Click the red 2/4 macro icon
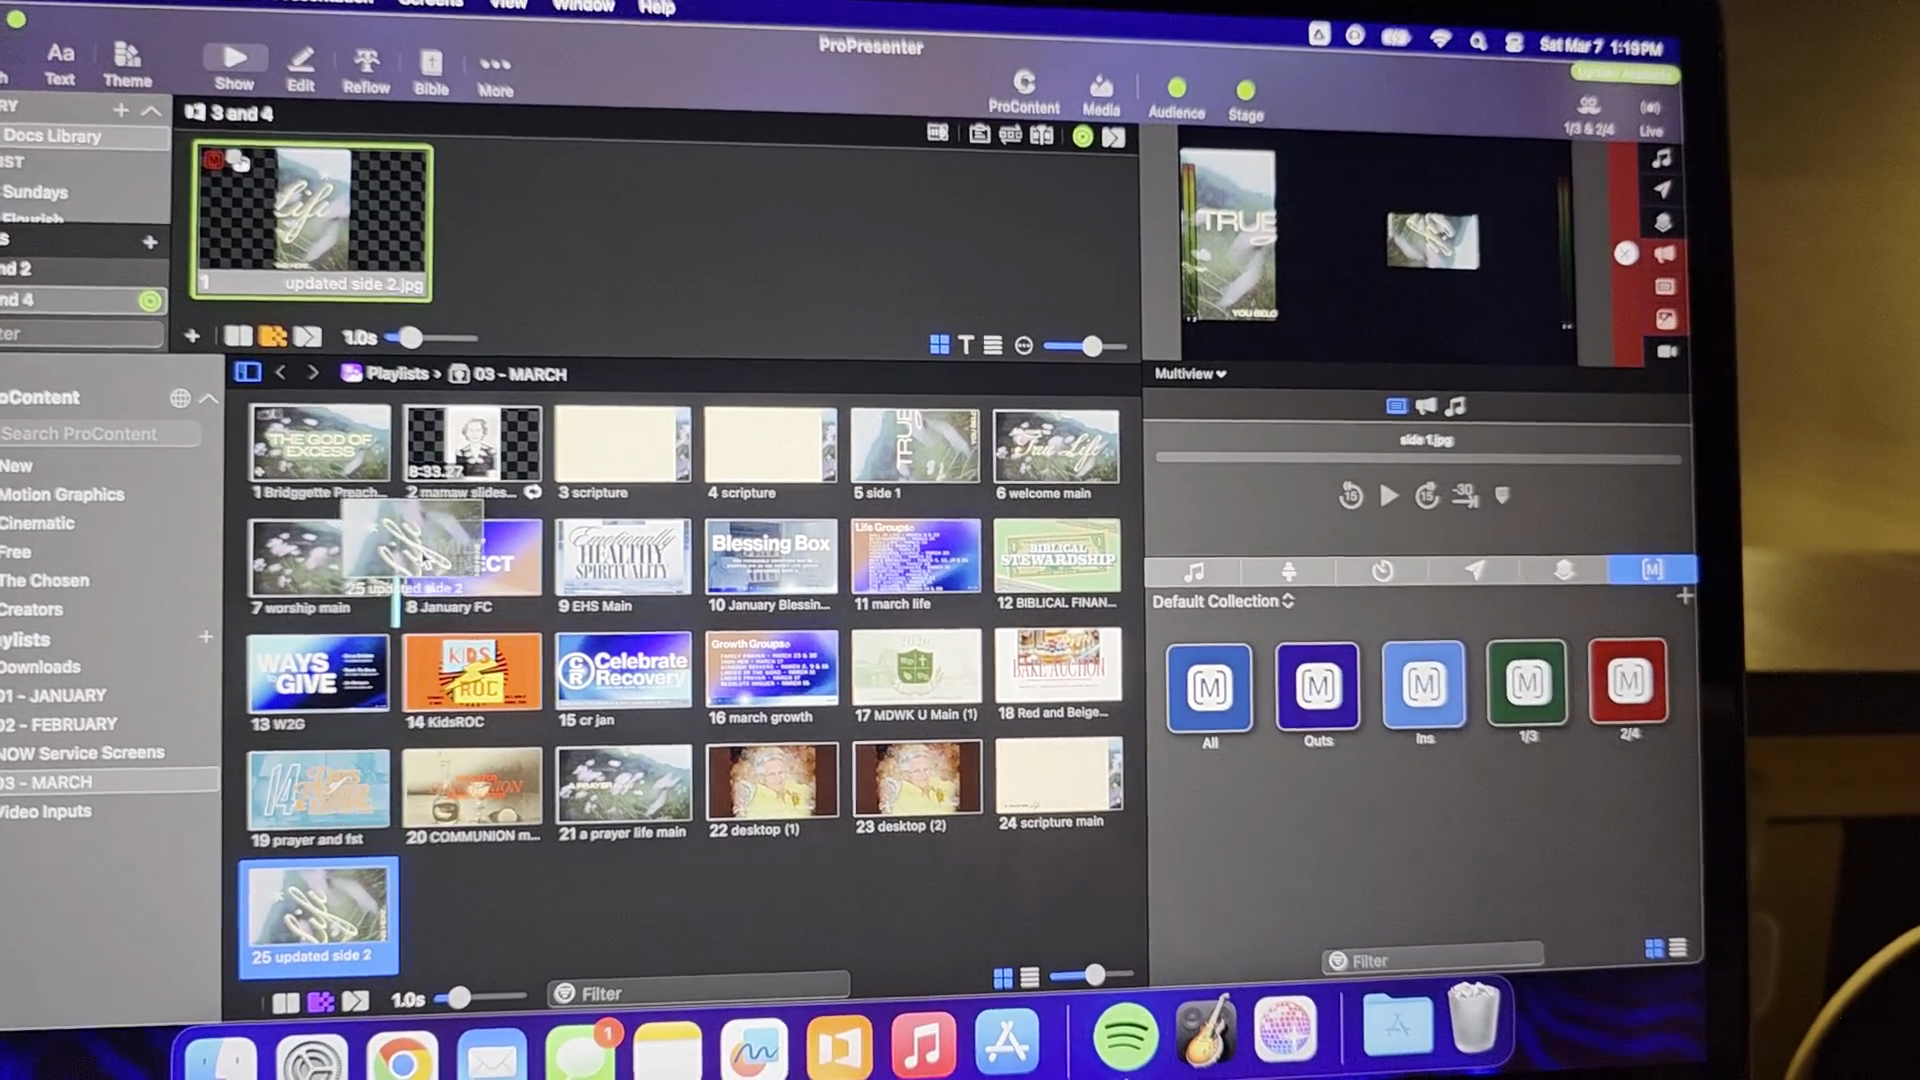The image size is (1920, 1080). pyautogui.click(x=1627, y=681)
